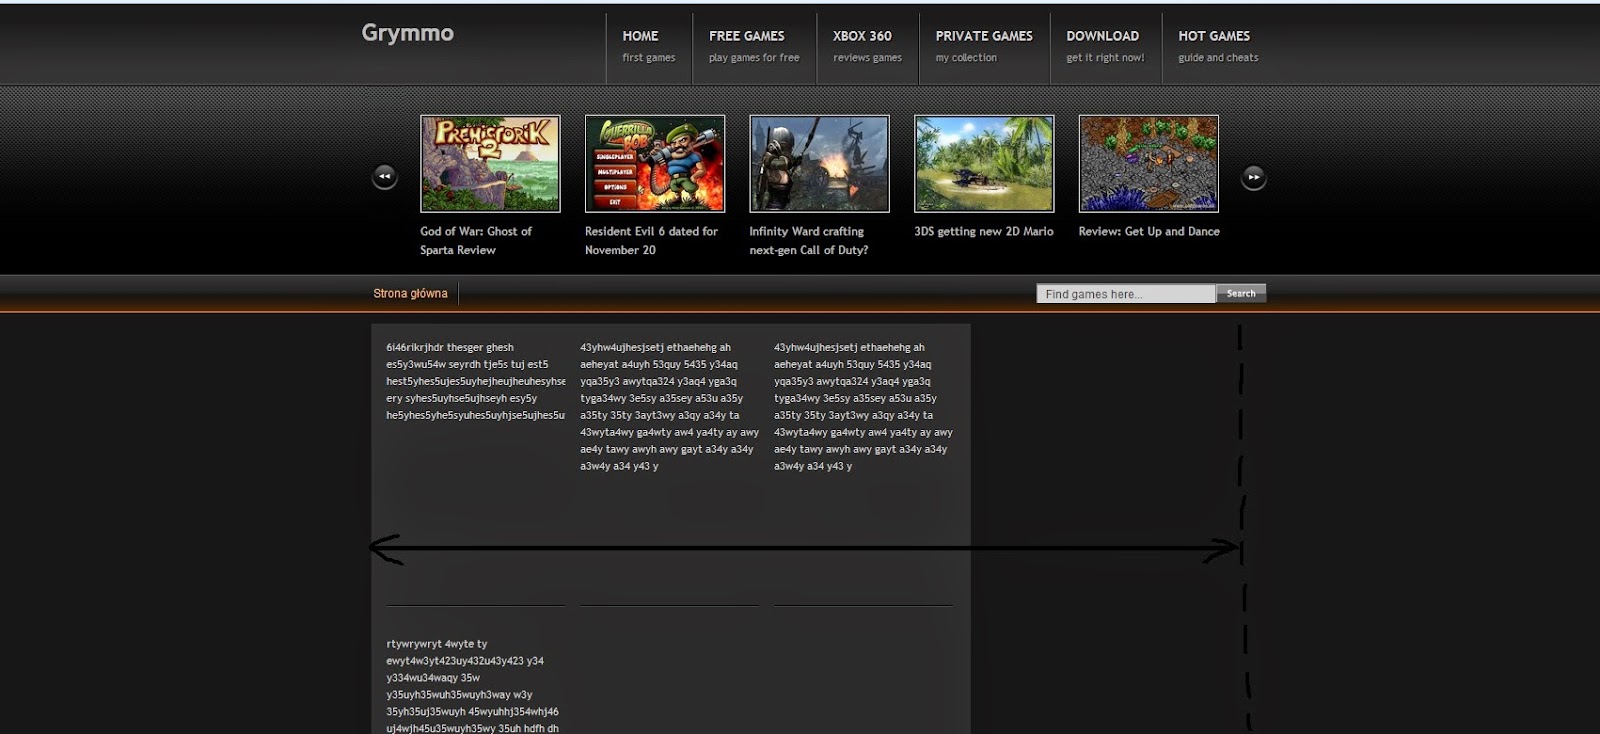Viewport: 1600px width, 734px height.
Task: Open '3DS getting new 2D Mario' link
Action: 984,231
